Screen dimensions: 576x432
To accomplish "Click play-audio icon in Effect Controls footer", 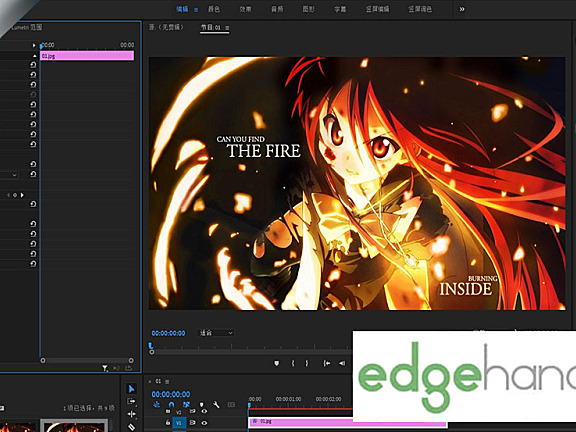I will click(116, 368).
